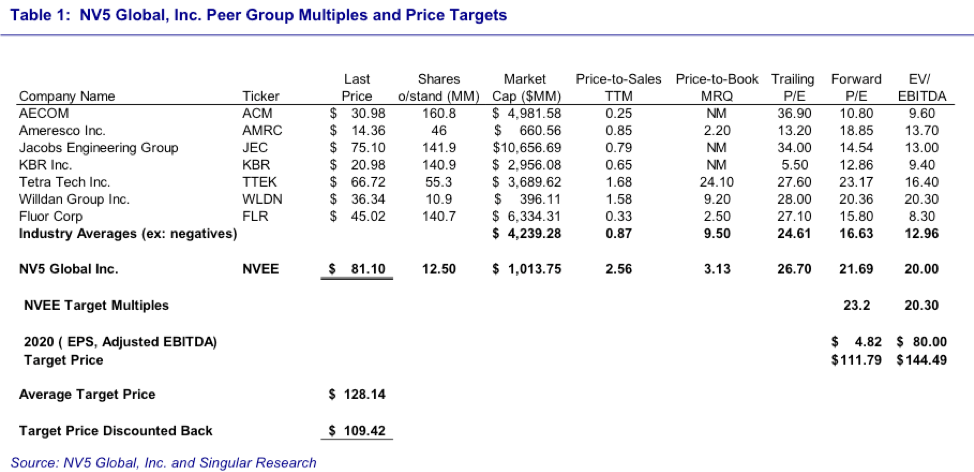Select the Company Name column header
This screenshot has height=472, width=974.
[67, 97]
